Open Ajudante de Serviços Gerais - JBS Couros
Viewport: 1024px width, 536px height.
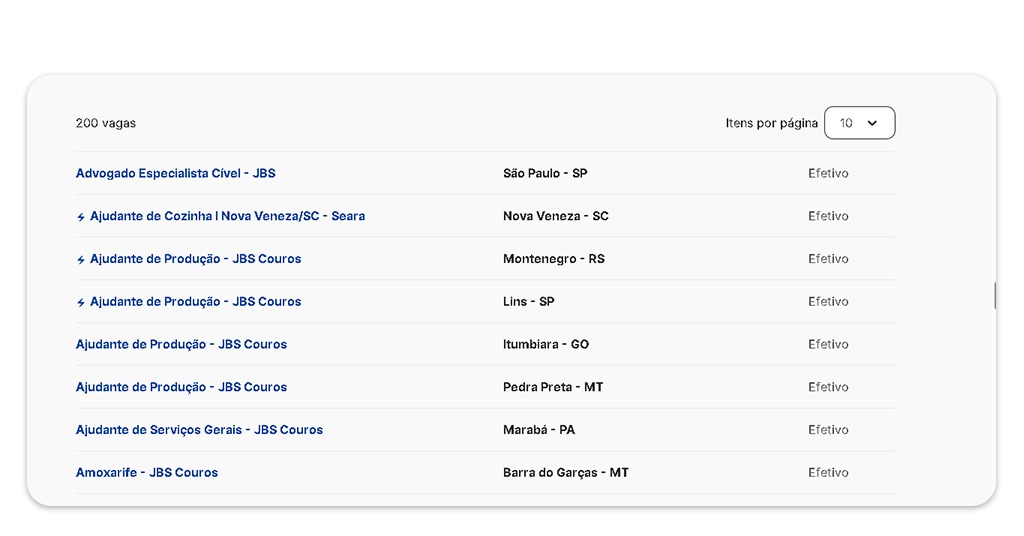(x=199, y=430)
